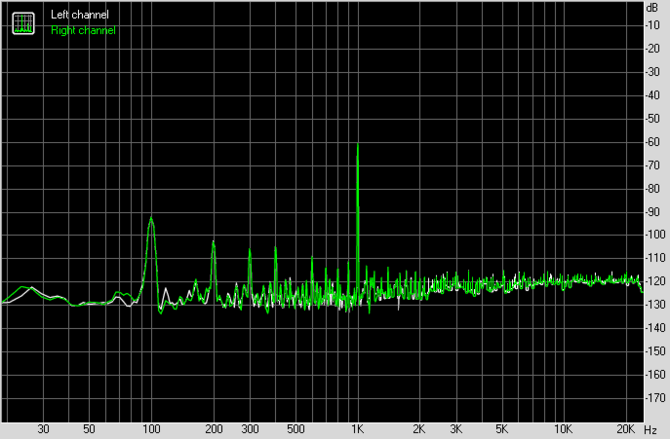Click the 200 Hz harmonic peak
The width and height of the screenshot is (670, 439).
coord(214,269)
